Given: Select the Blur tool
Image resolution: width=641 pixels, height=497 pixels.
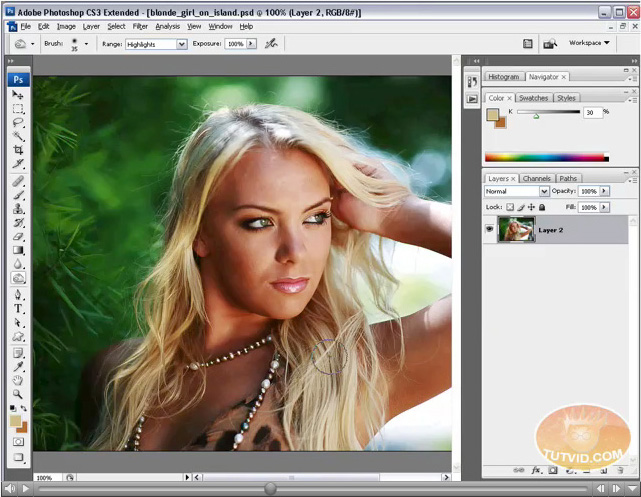Looking at the screenshot, I should point(18,264).
